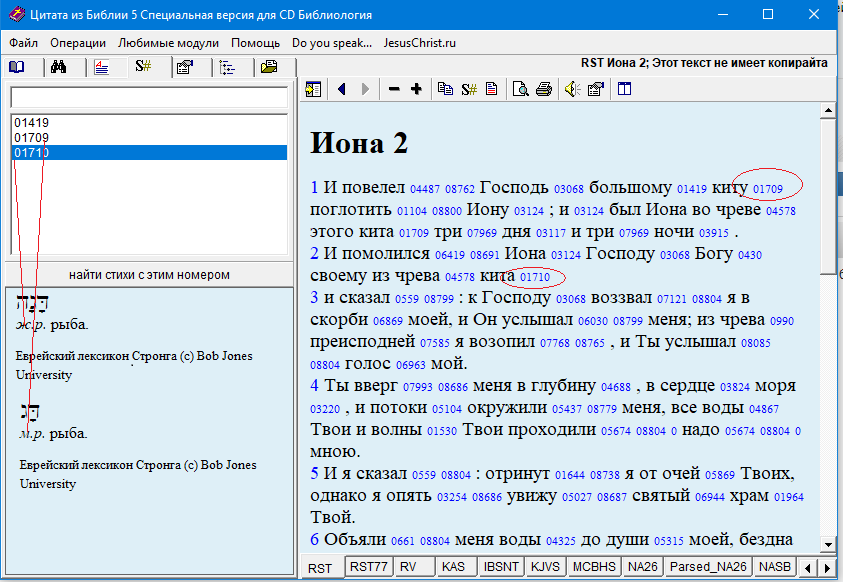Click the printer icon in toolbar
Image resolution: width=843 pixels, height=582 pixels.
point(543,89)
